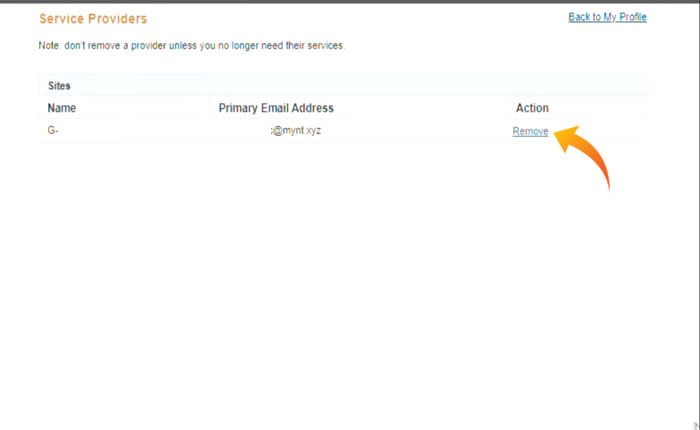Click the Action column header
Viewport: 700px width, 430px height.
pyautogui.click(x=532, y=108)
